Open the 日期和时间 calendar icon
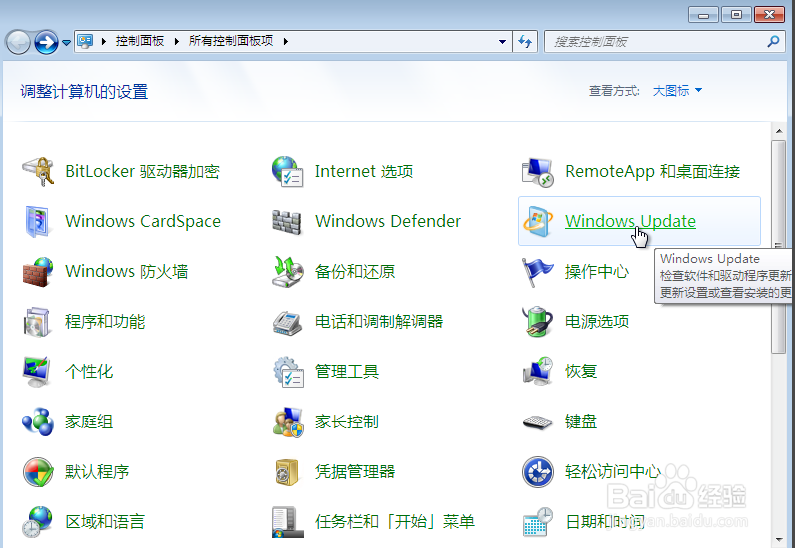 point(537,522)
